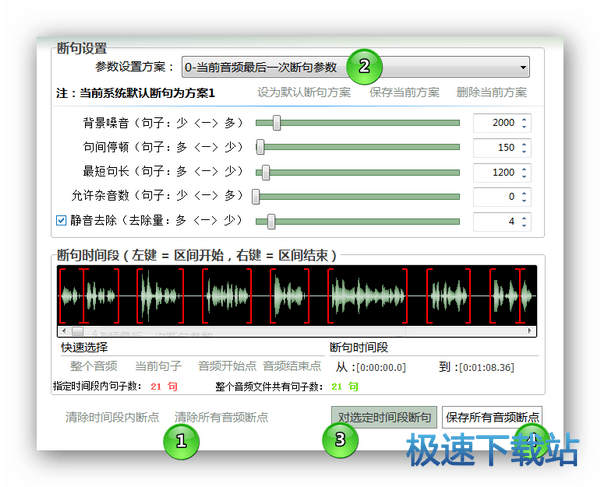600x487 pixels.
Task: Increase 静音去除 value with up arrow
Action: coord(524,217)
